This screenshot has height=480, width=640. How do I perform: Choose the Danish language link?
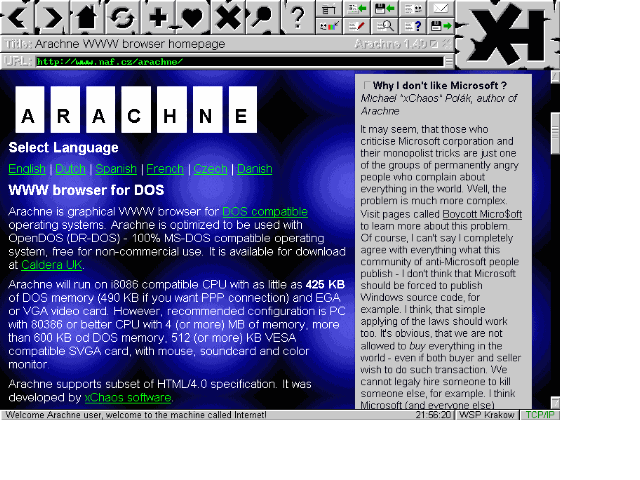[255, 169]
